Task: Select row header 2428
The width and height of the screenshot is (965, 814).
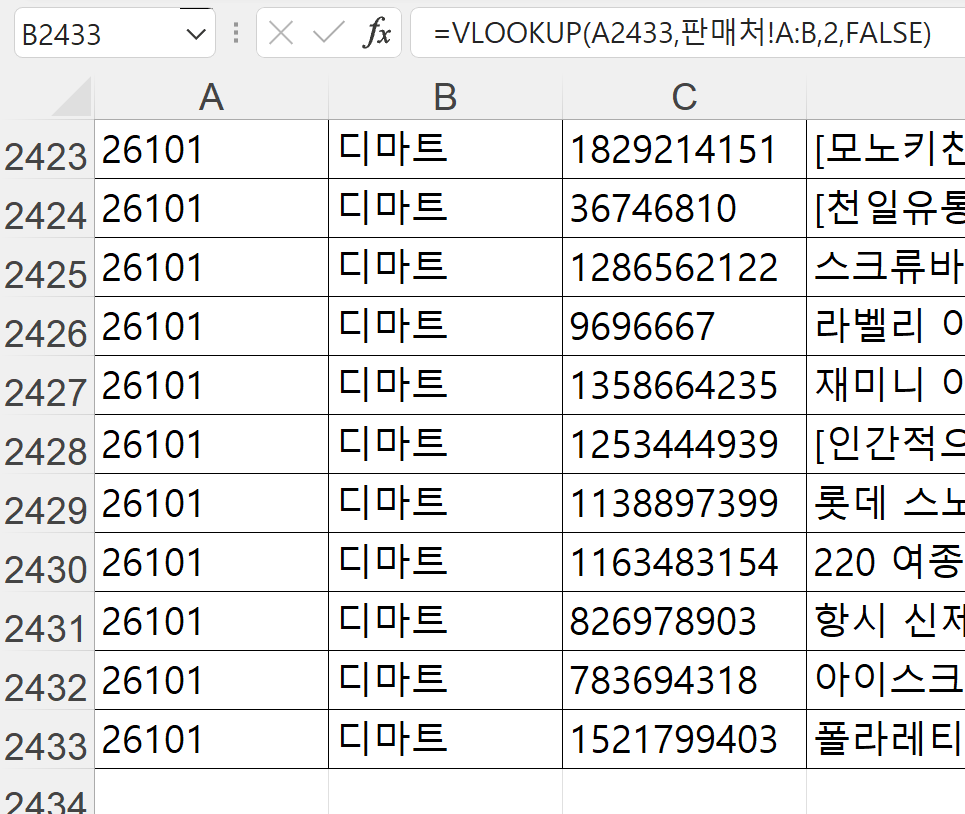Action: 47,445
